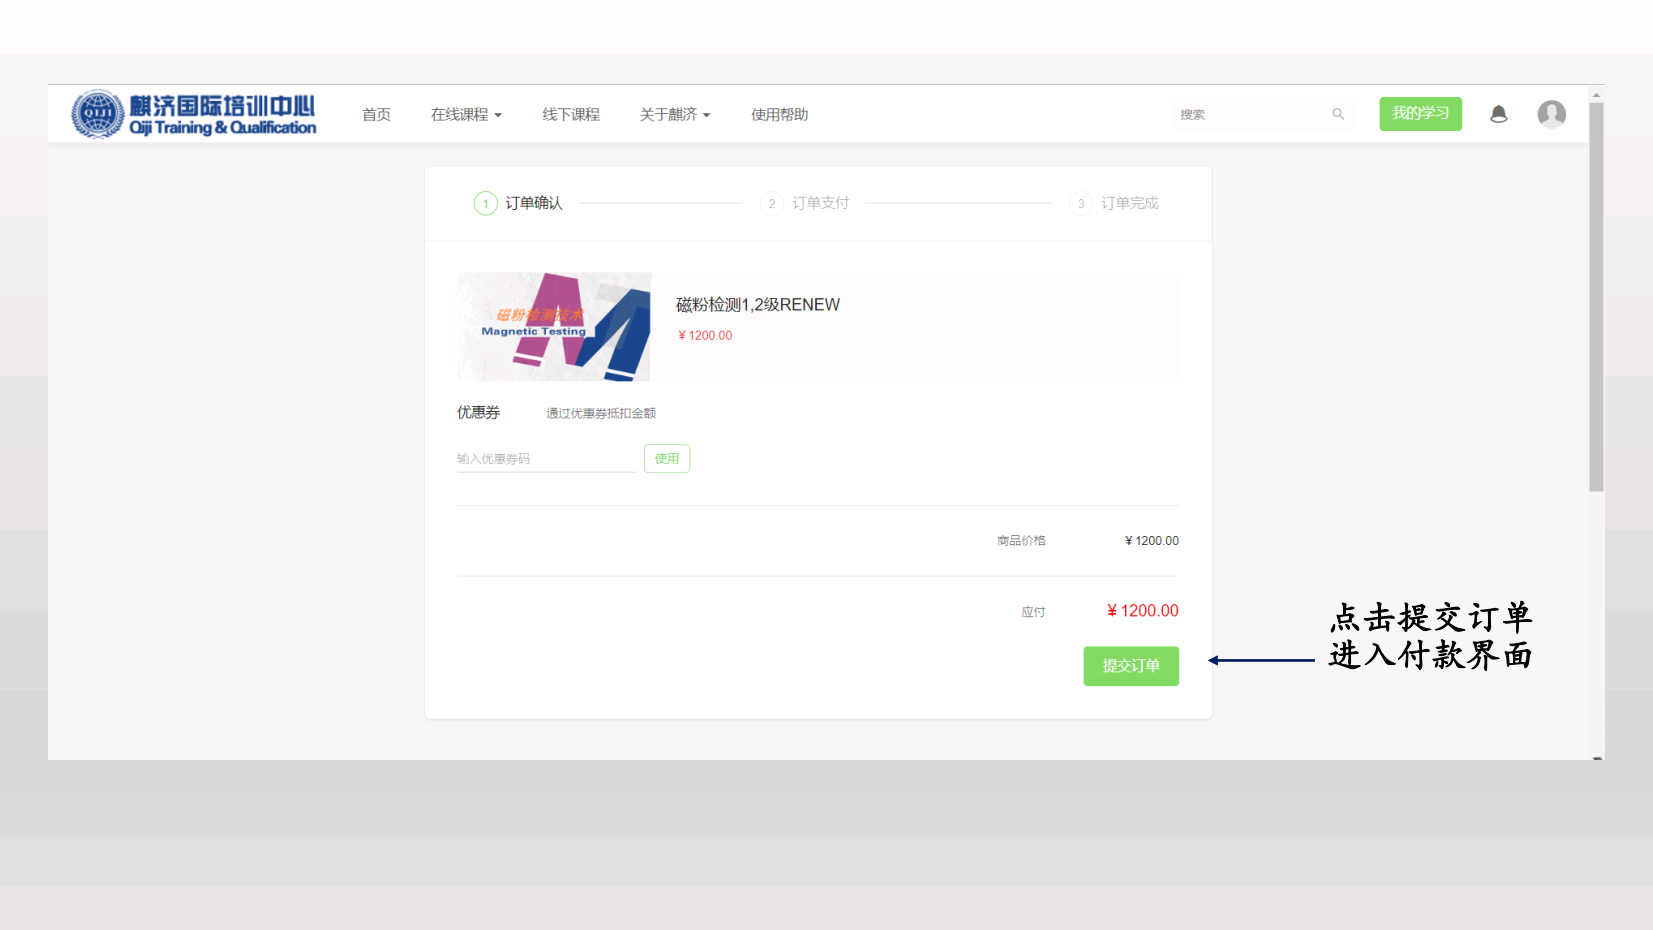Viewport: 1653px width, 930px height.
Task: Click the course title 磁粉检测1,2级RENEW
Action: point(757,305)
